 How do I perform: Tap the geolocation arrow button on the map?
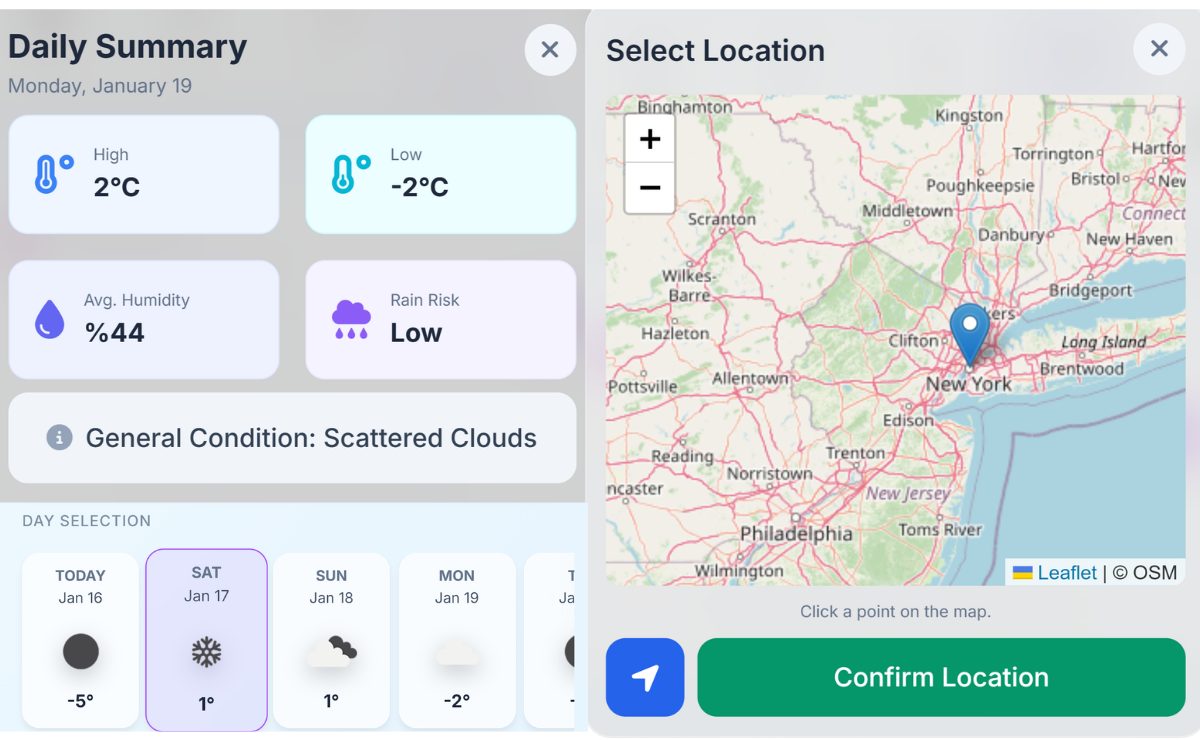point(644,677)
